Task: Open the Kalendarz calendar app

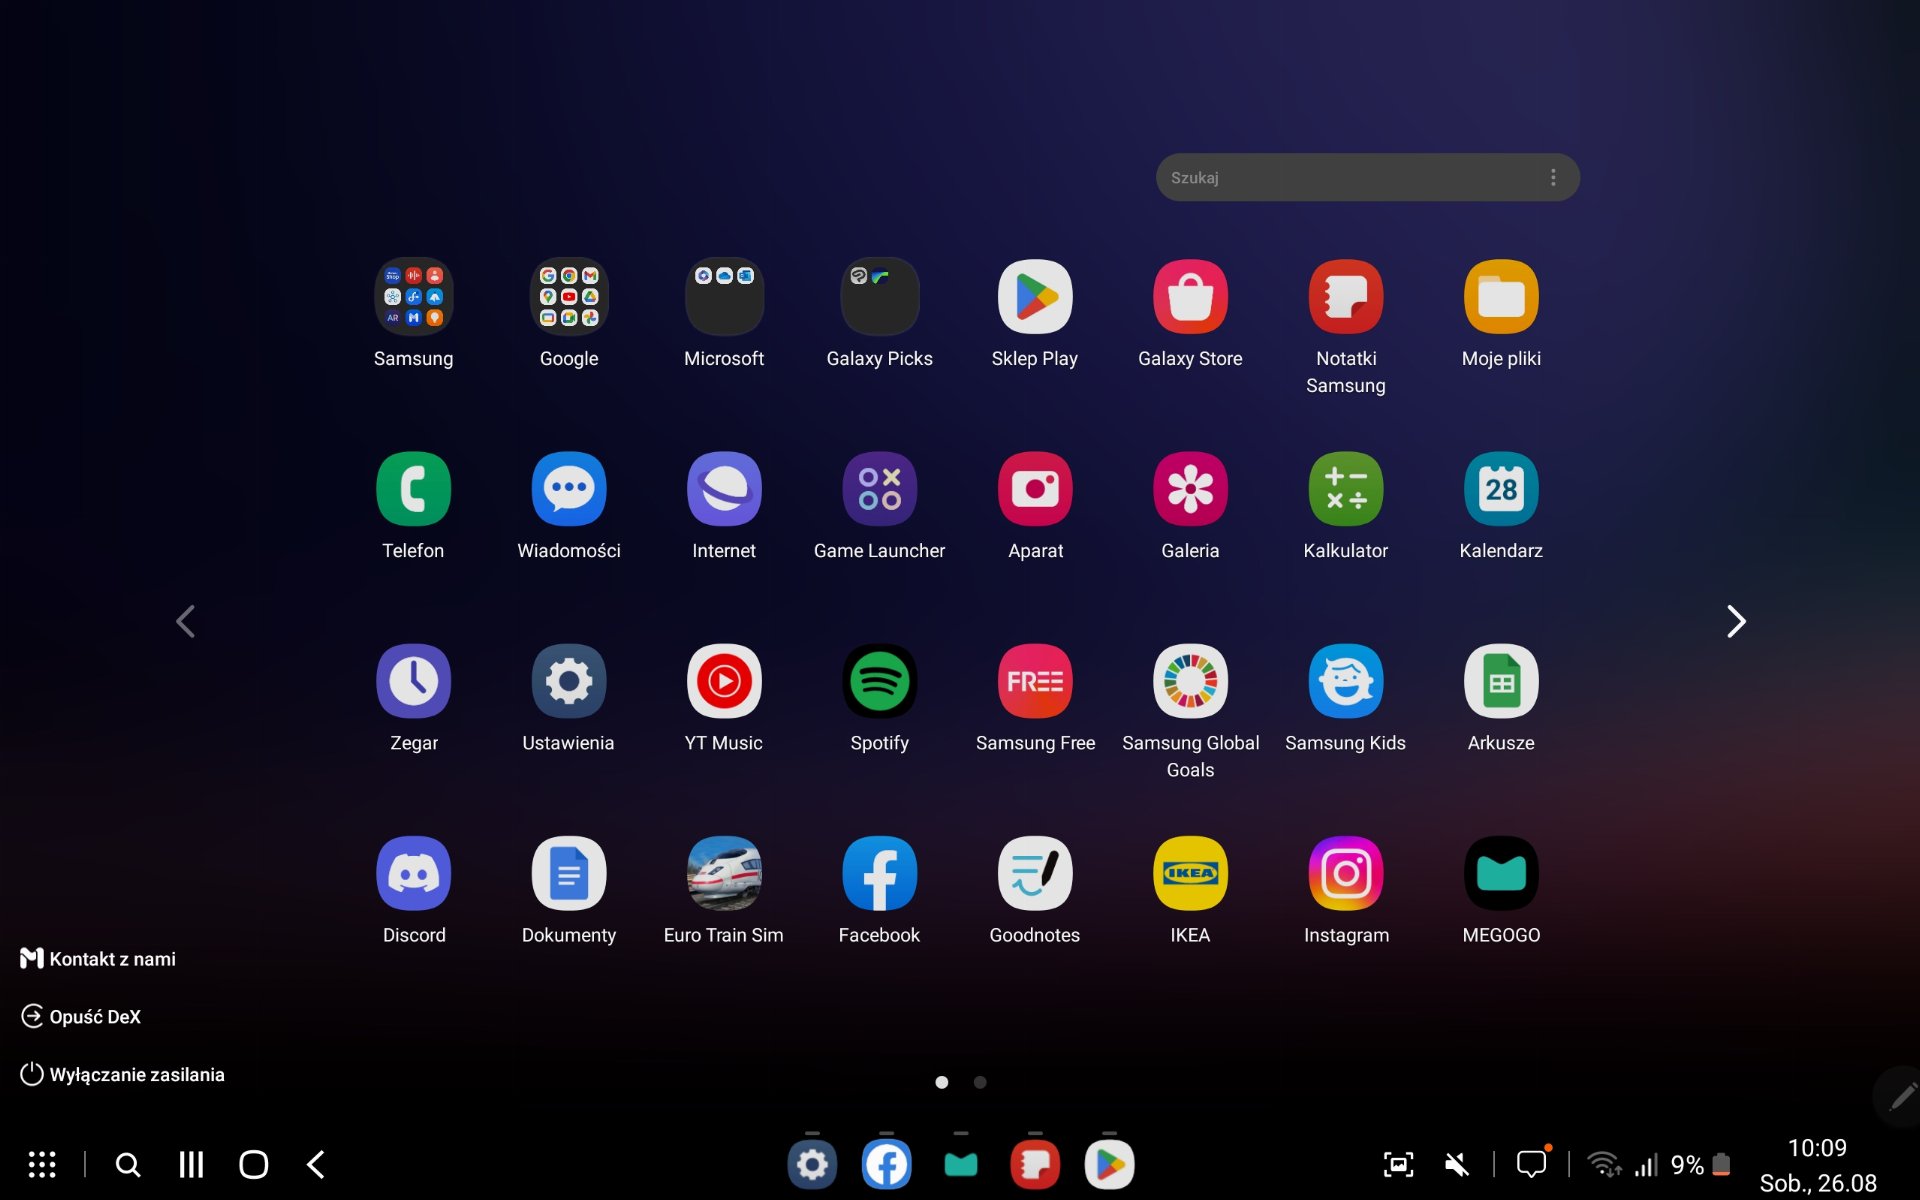Action: click(1501, 489)
